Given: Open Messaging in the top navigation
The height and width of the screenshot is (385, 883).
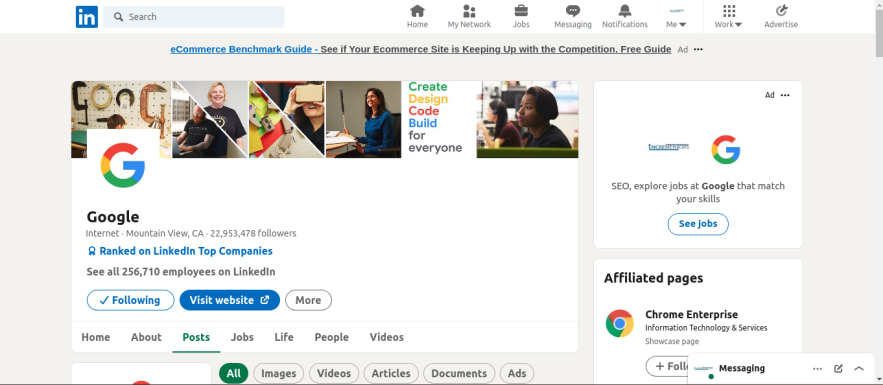Looking at the screenshot, I should tap(573, 17).
